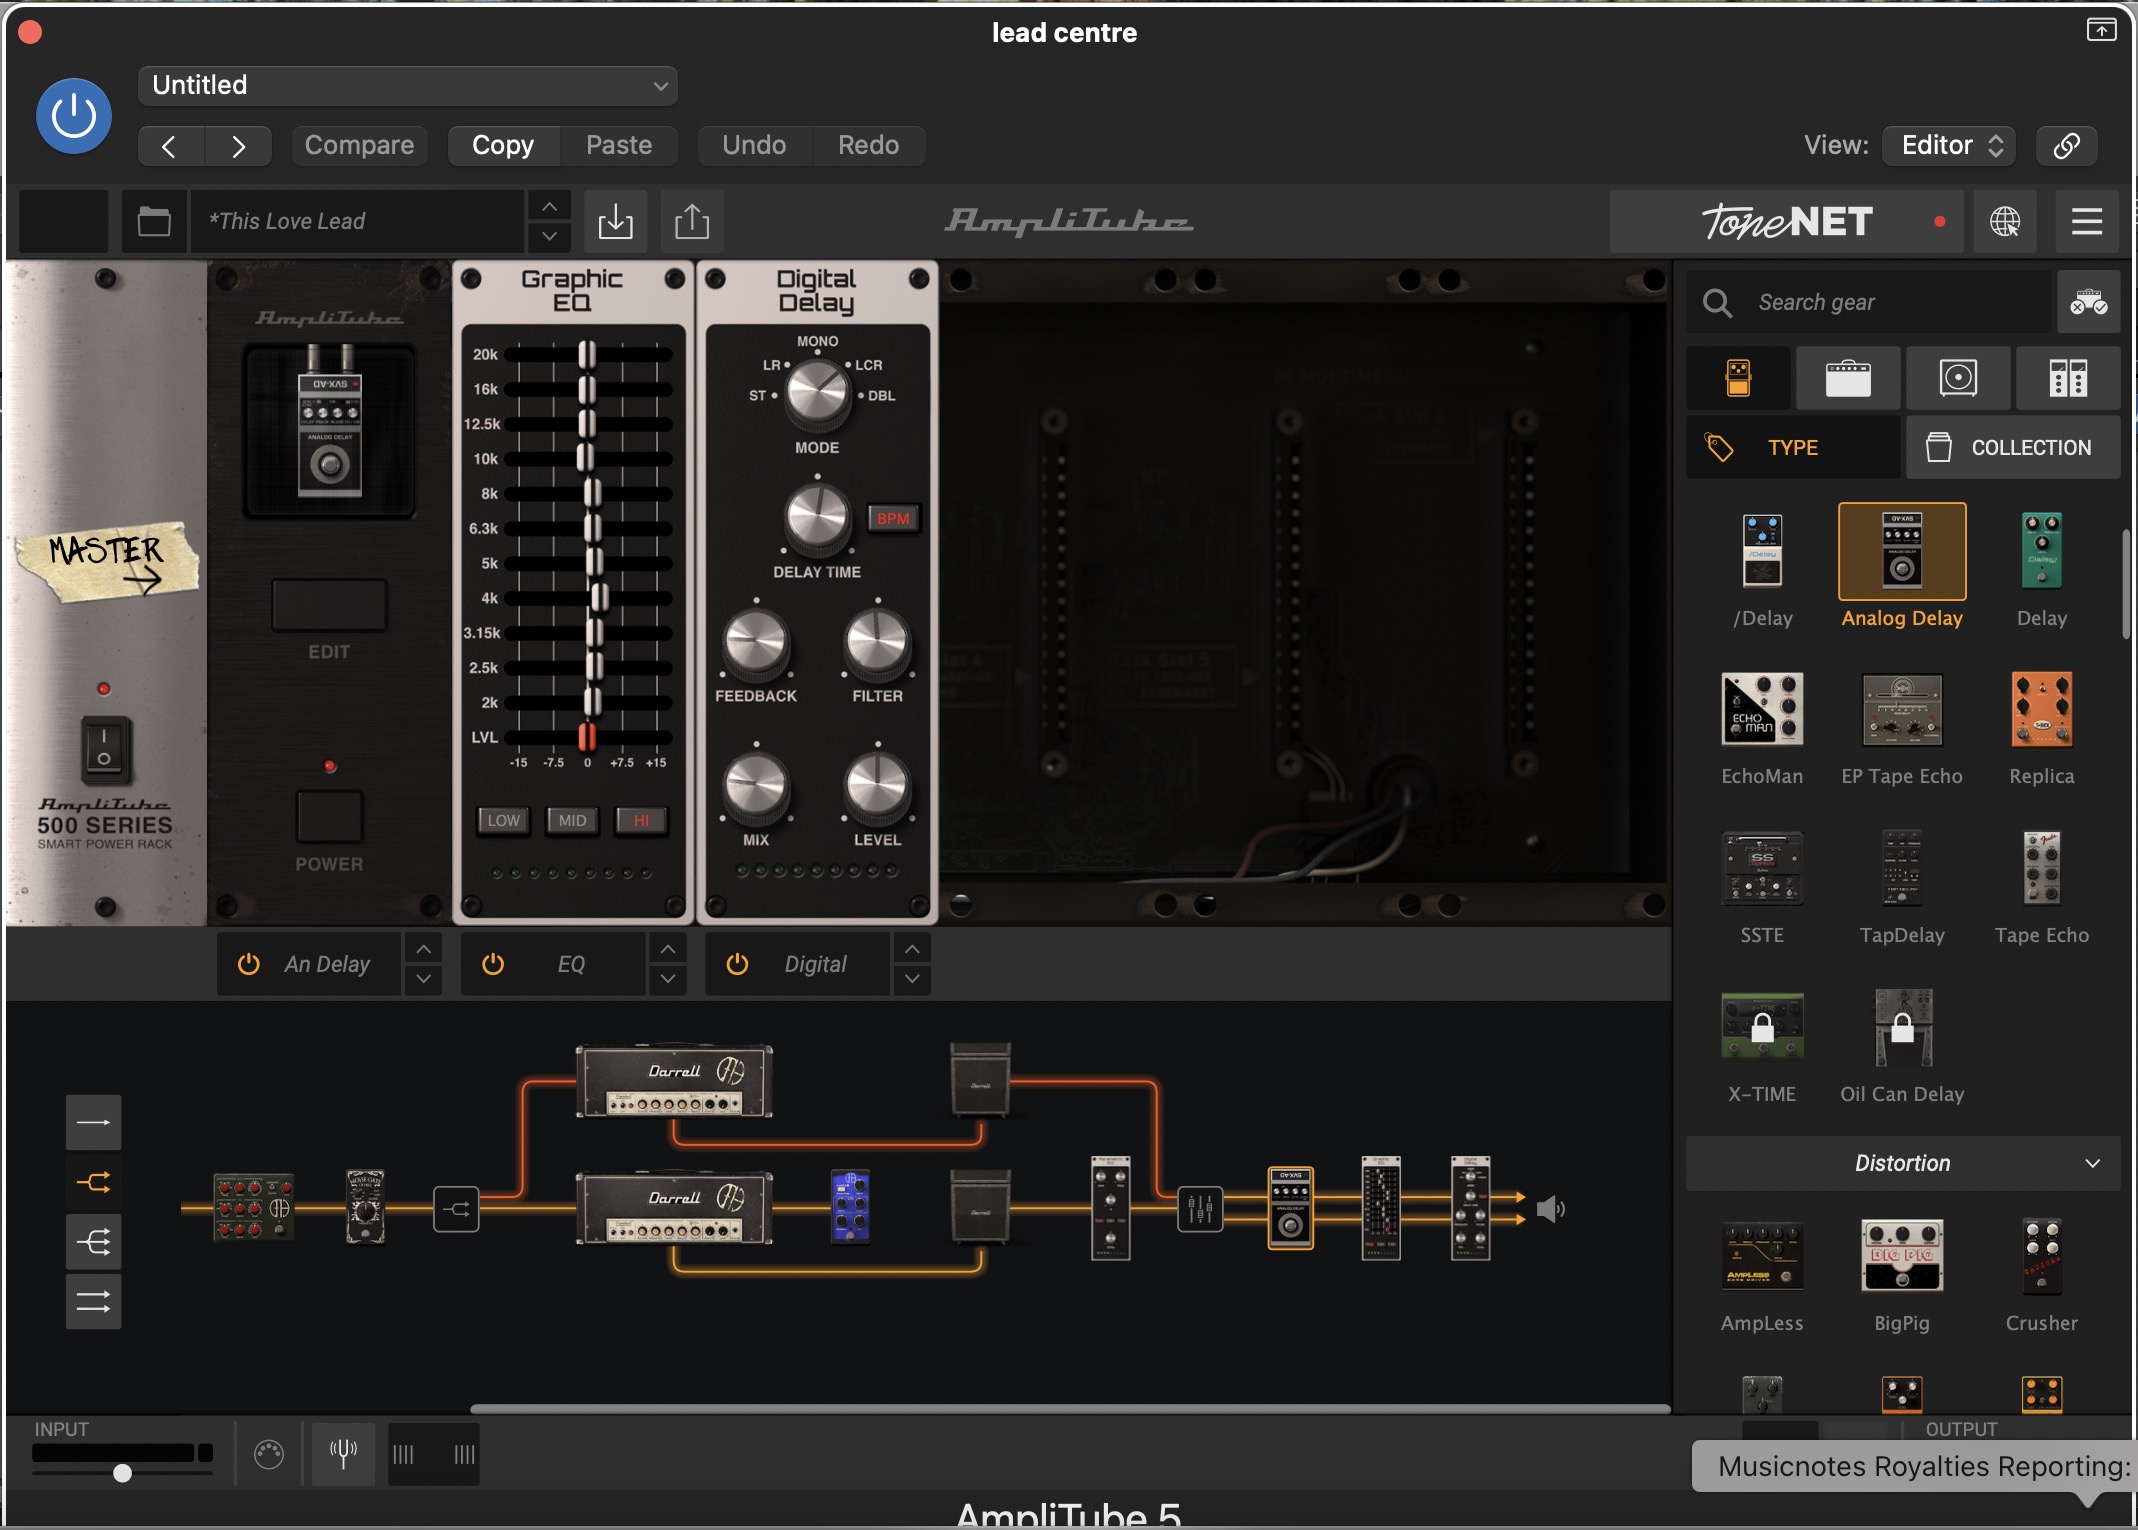Toggle the 500 Series rack master switch

point(104,749)
